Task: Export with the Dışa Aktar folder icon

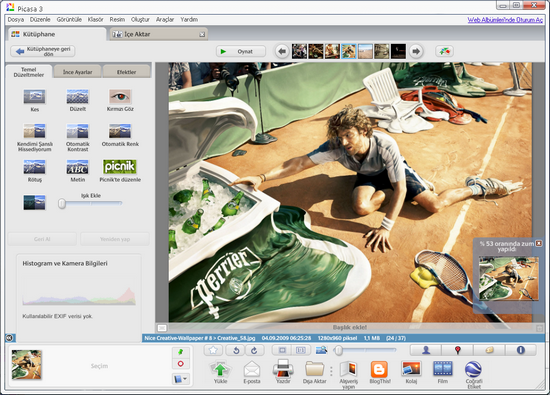Action: [x=315, y=369]
